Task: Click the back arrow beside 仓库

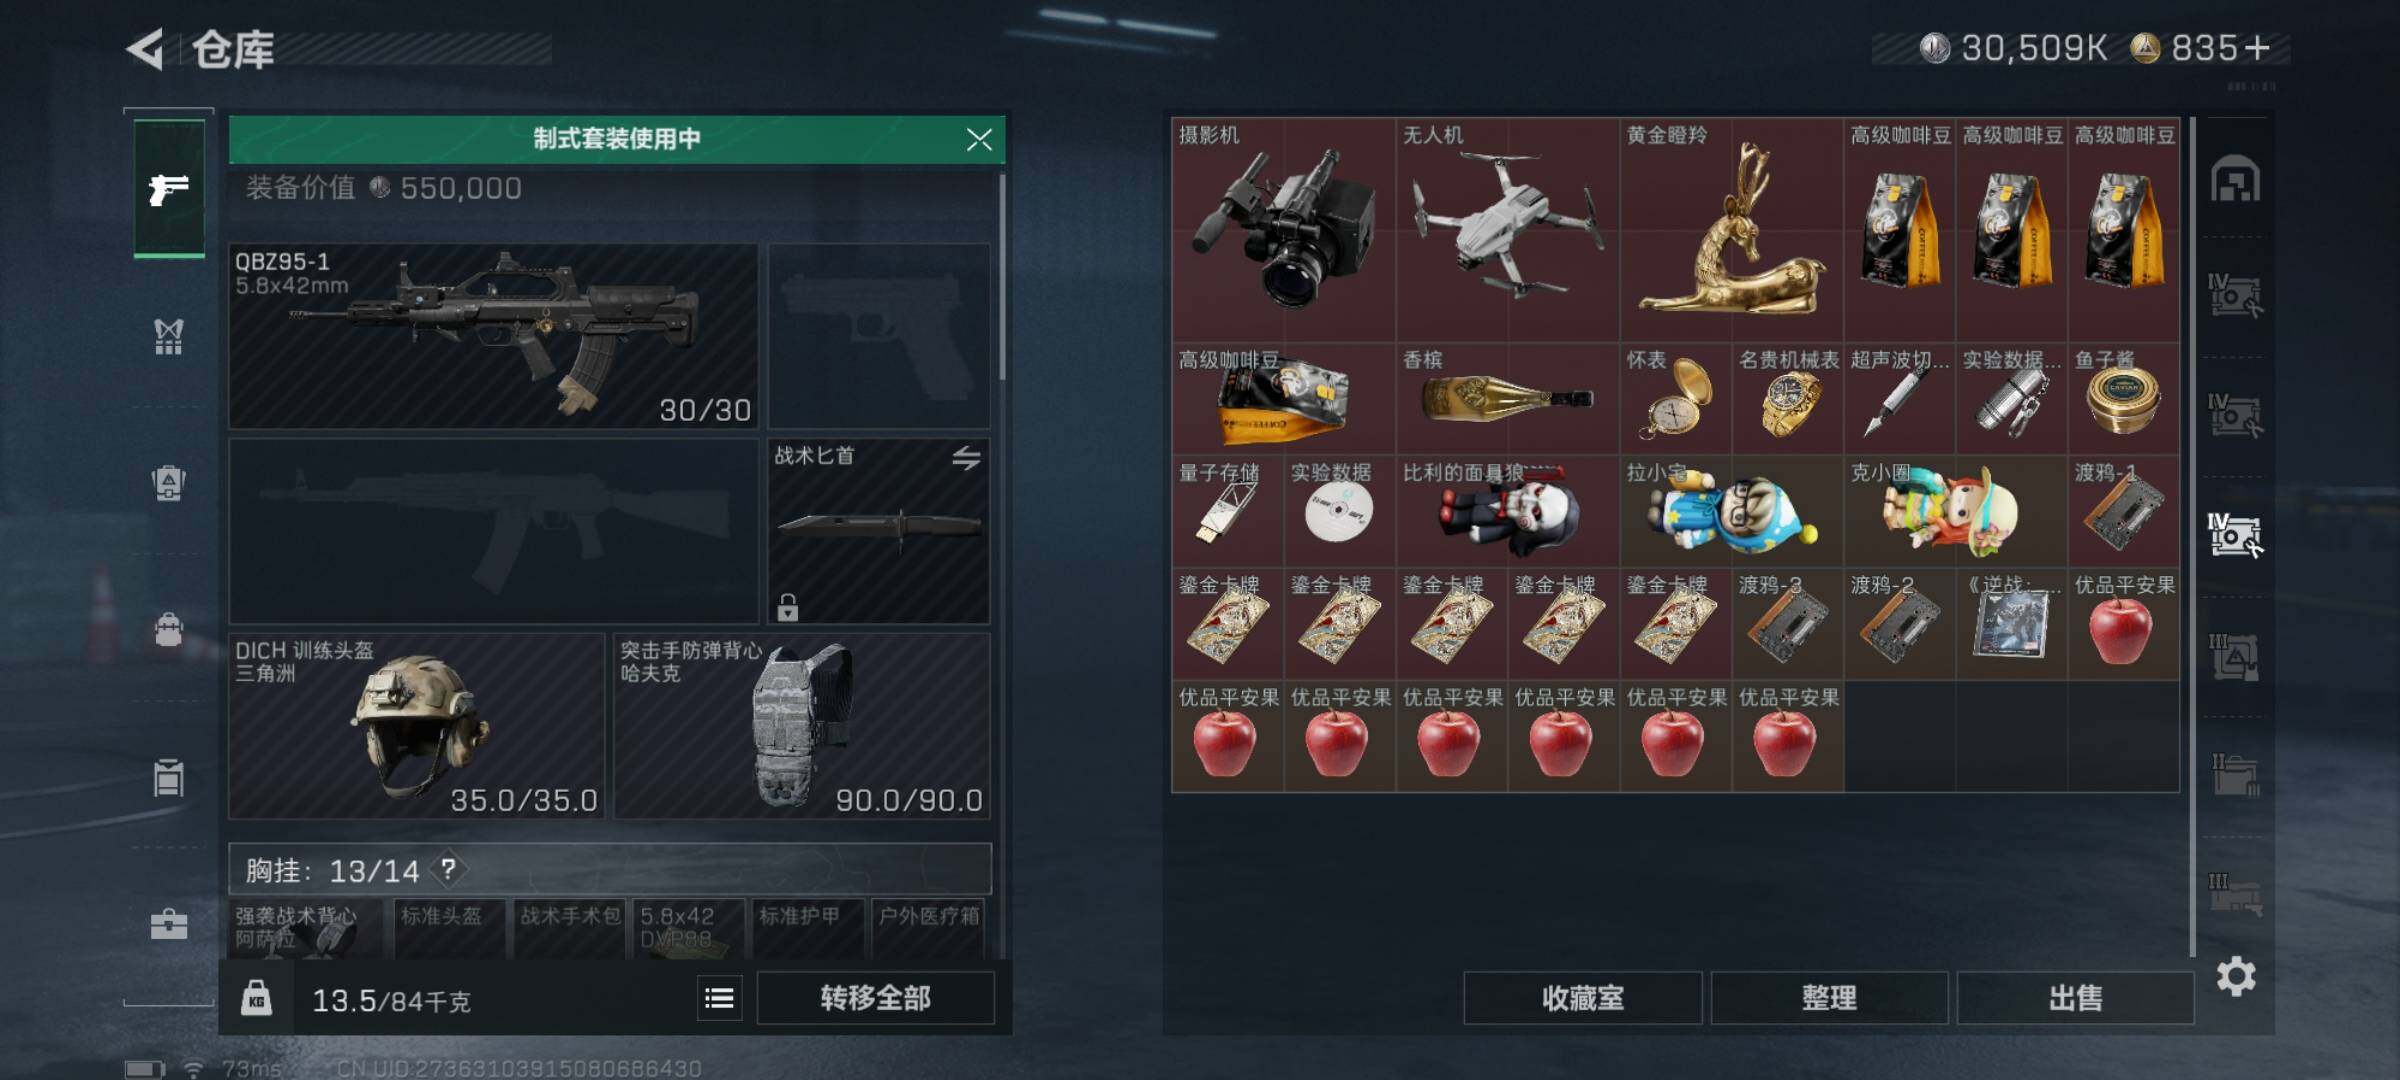Action: pyautogui.click(x=146, y=49)
